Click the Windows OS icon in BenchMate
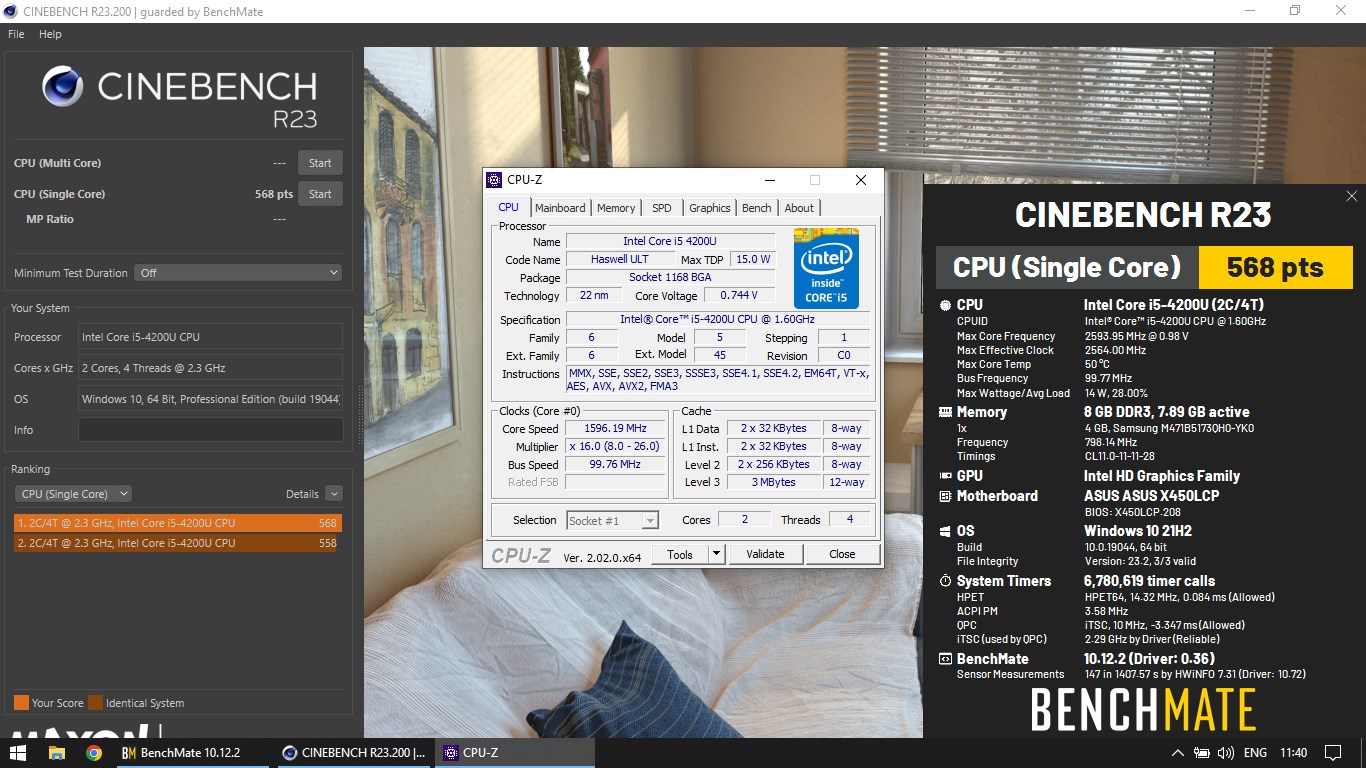Image resolution: width=1366 pixels, height=768 pixels. pos(945,531)
